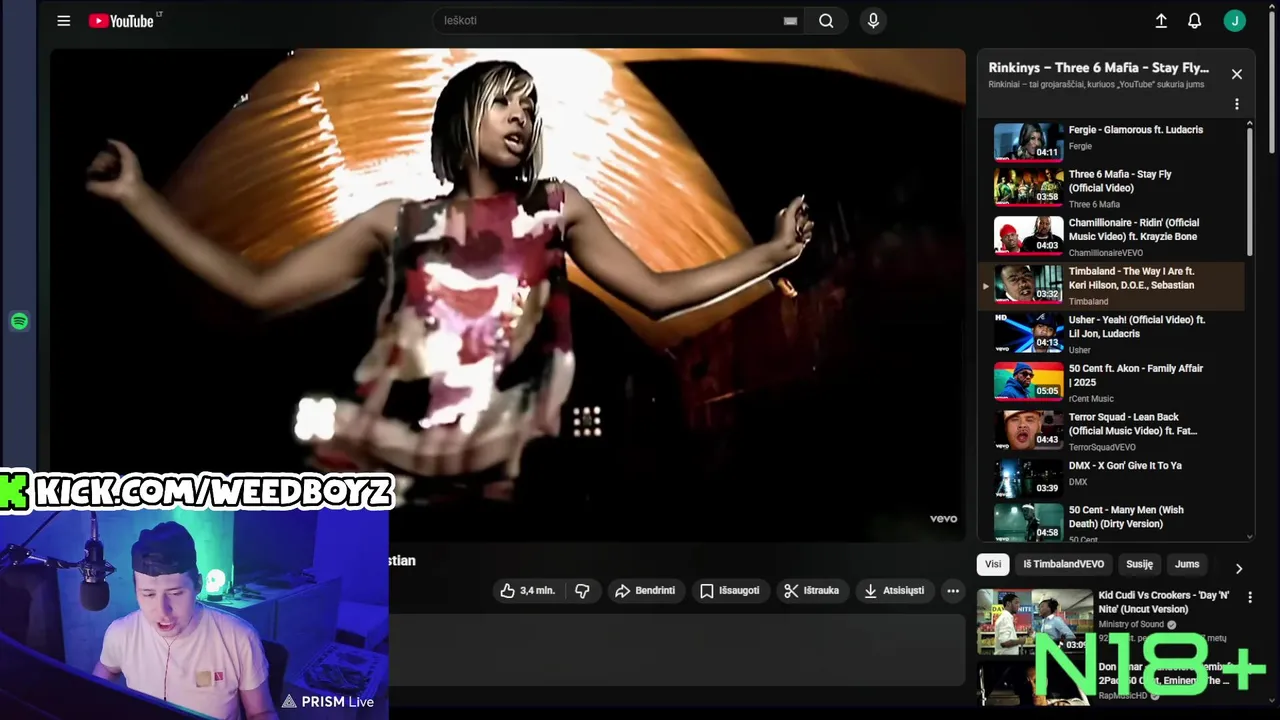Image resolution: width=1280 pixels, height=720 pixels.
Task: Click the Fergie channel name in playlist
Action: click(1080, 146)
